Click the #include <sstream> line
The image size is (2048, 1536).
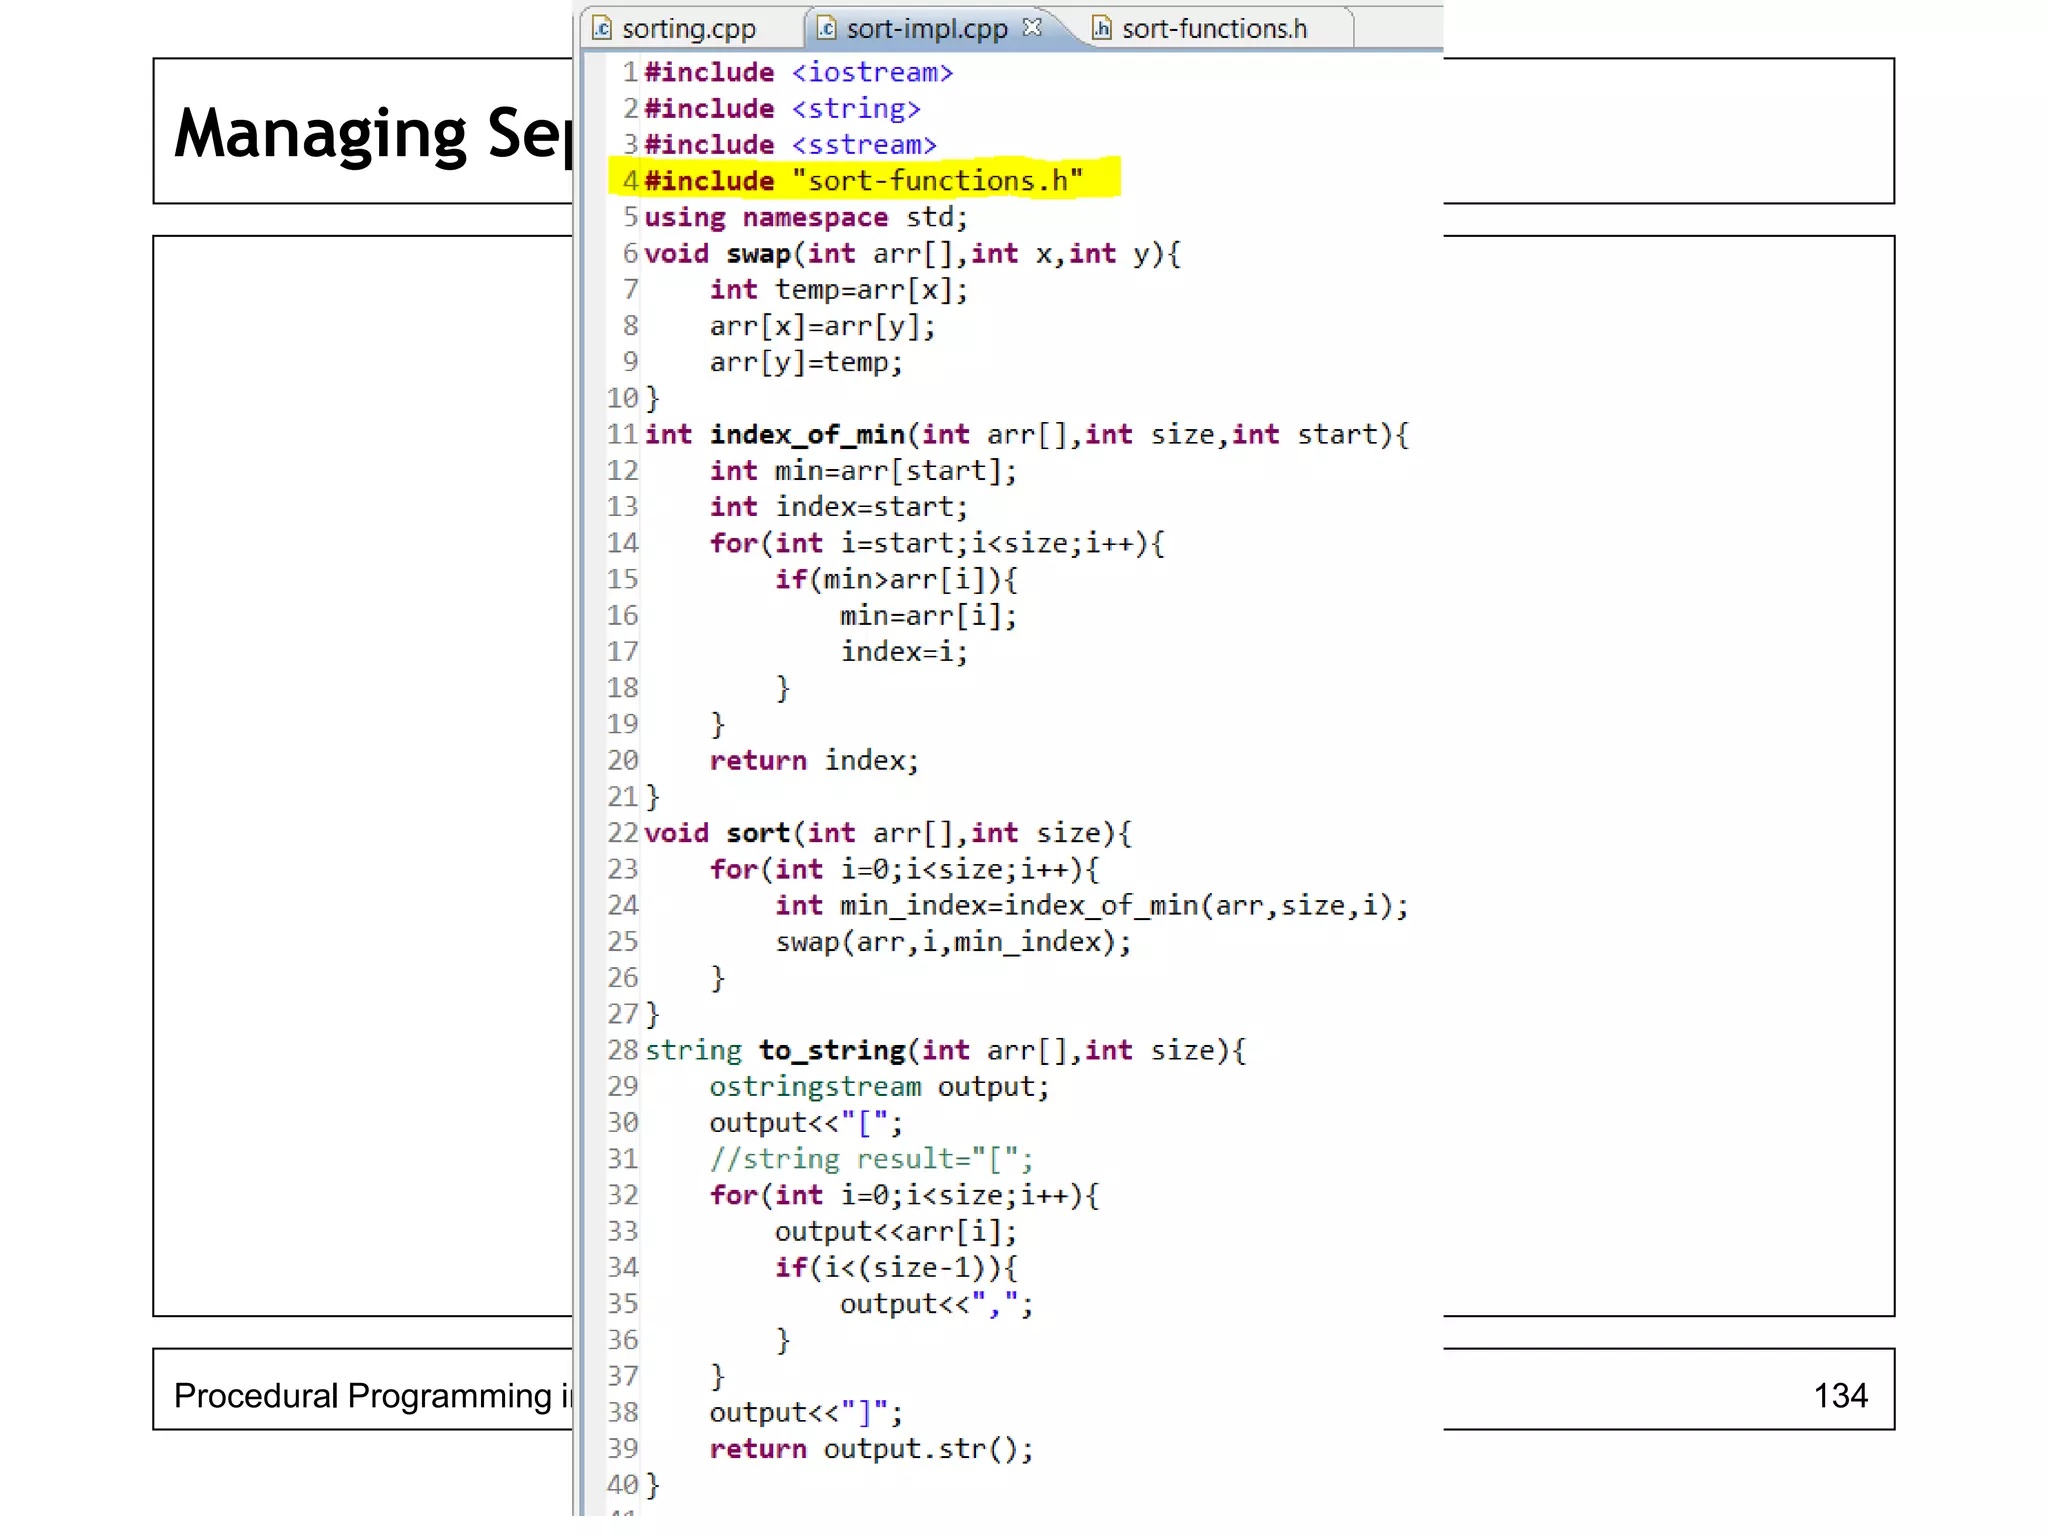click(x=791, y=145)
